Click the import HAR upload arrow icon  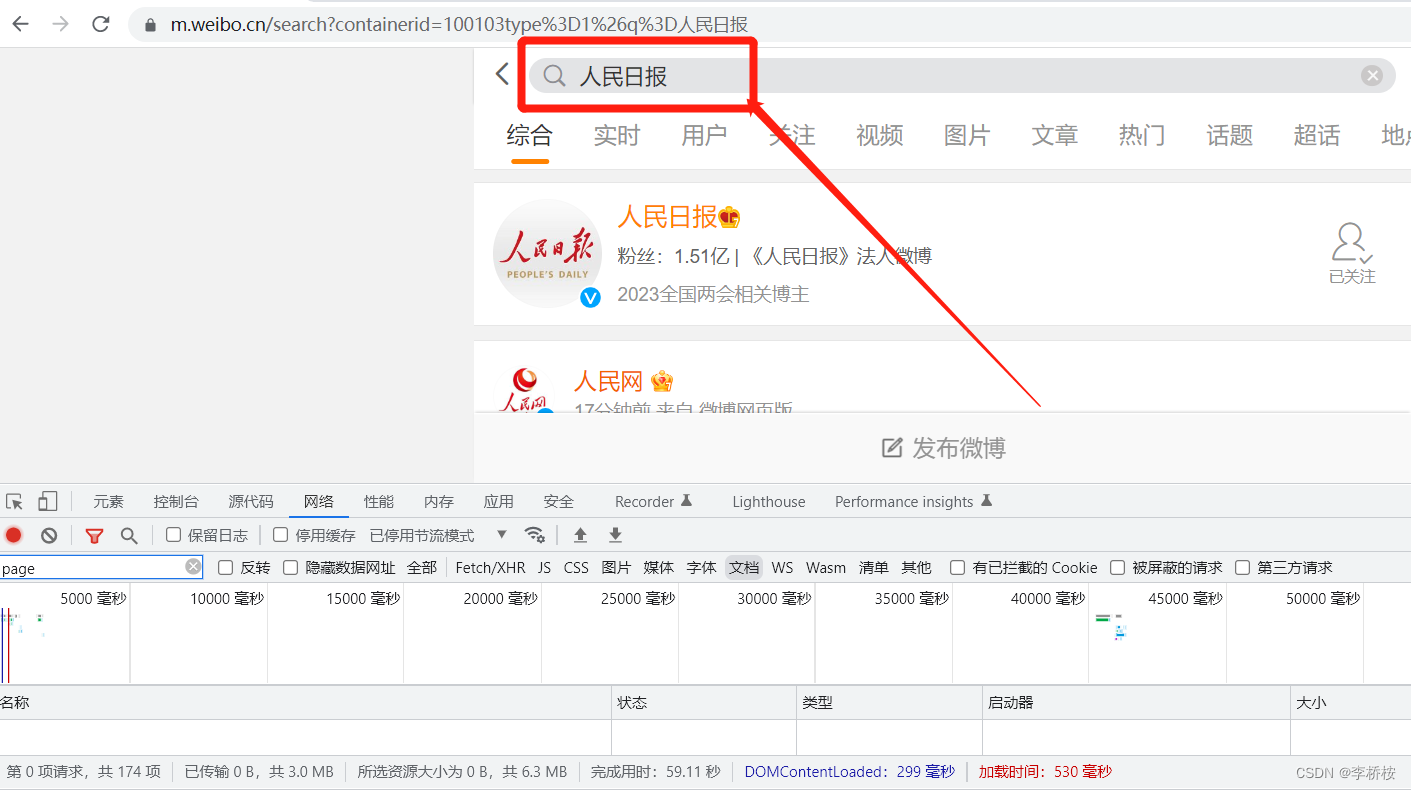[x=580, y=535]
